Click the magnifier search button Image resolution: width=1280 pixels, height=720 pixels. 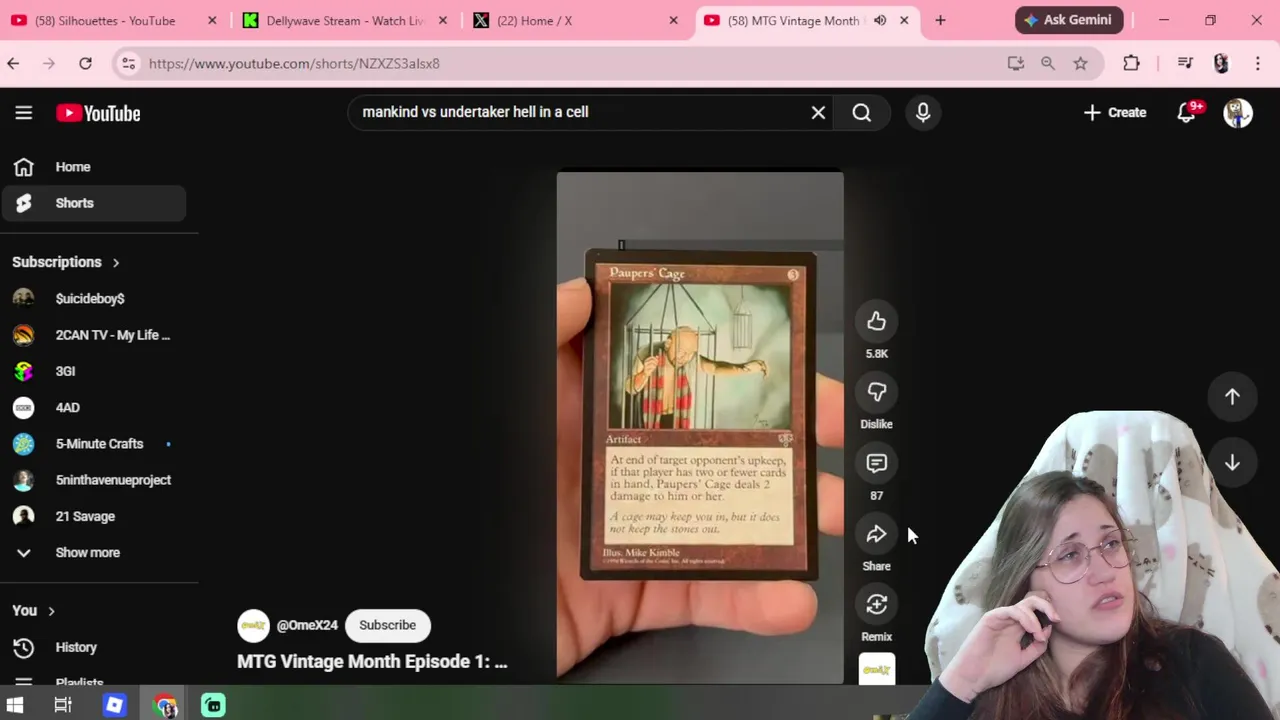(x=862, y=112)
